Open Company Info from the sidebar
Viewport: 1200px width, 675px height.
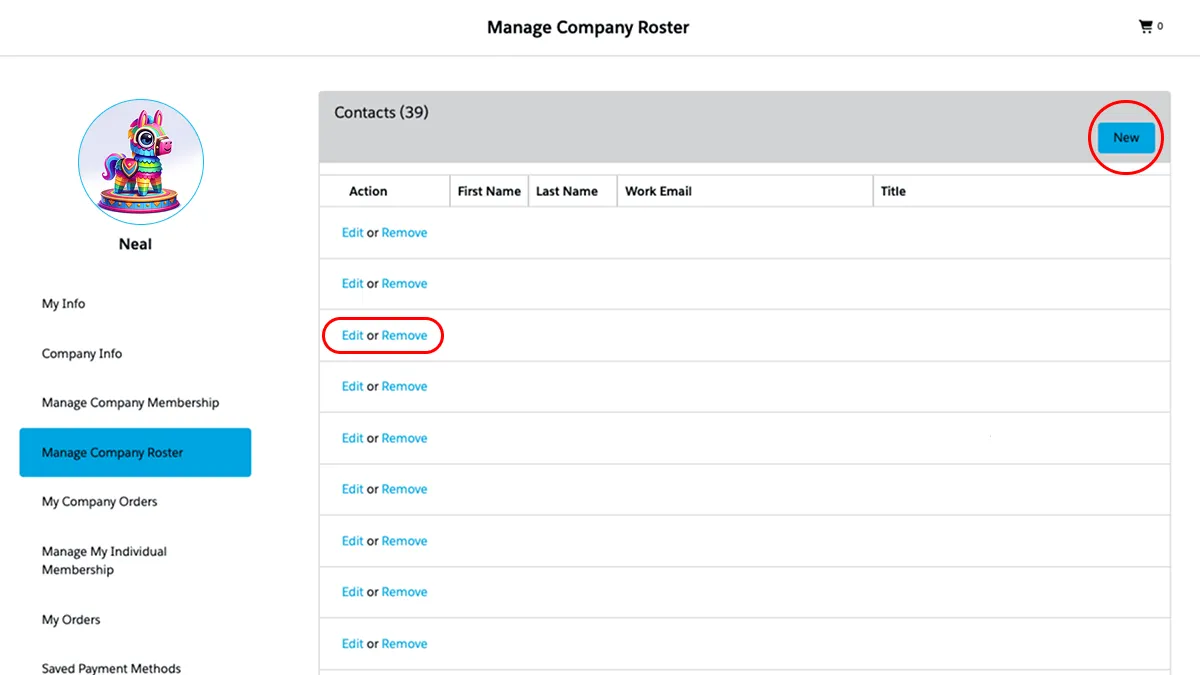point(82,353)
